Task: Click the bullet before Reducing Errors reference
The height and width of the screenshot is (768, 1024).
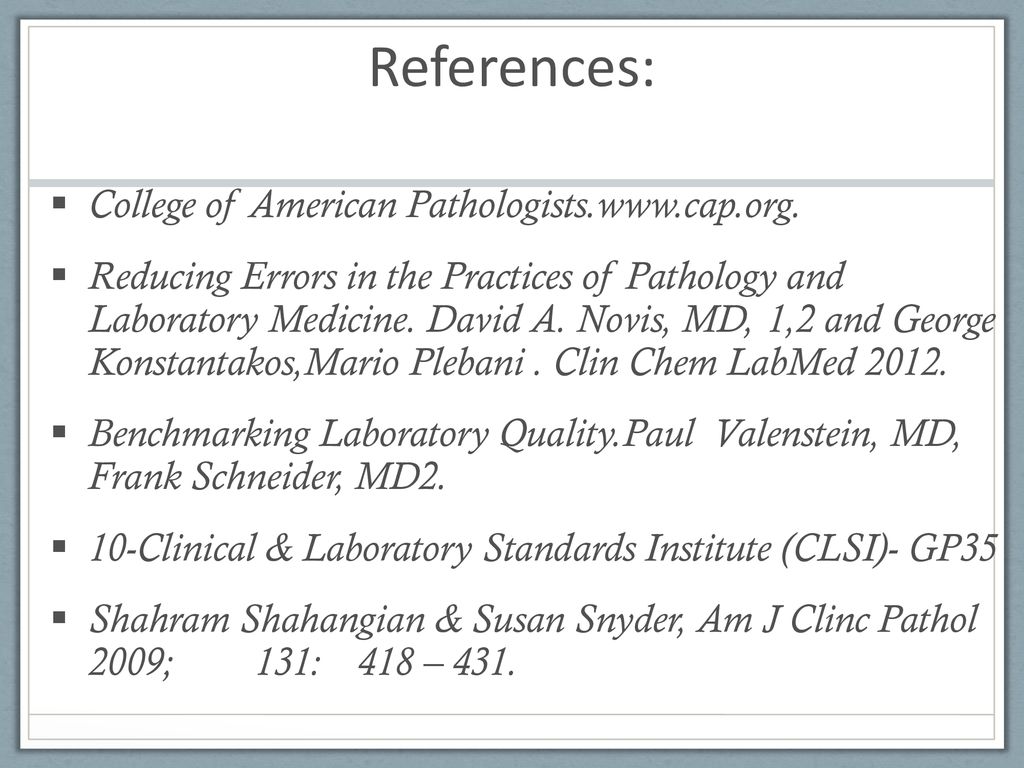Action: point(59,274)
